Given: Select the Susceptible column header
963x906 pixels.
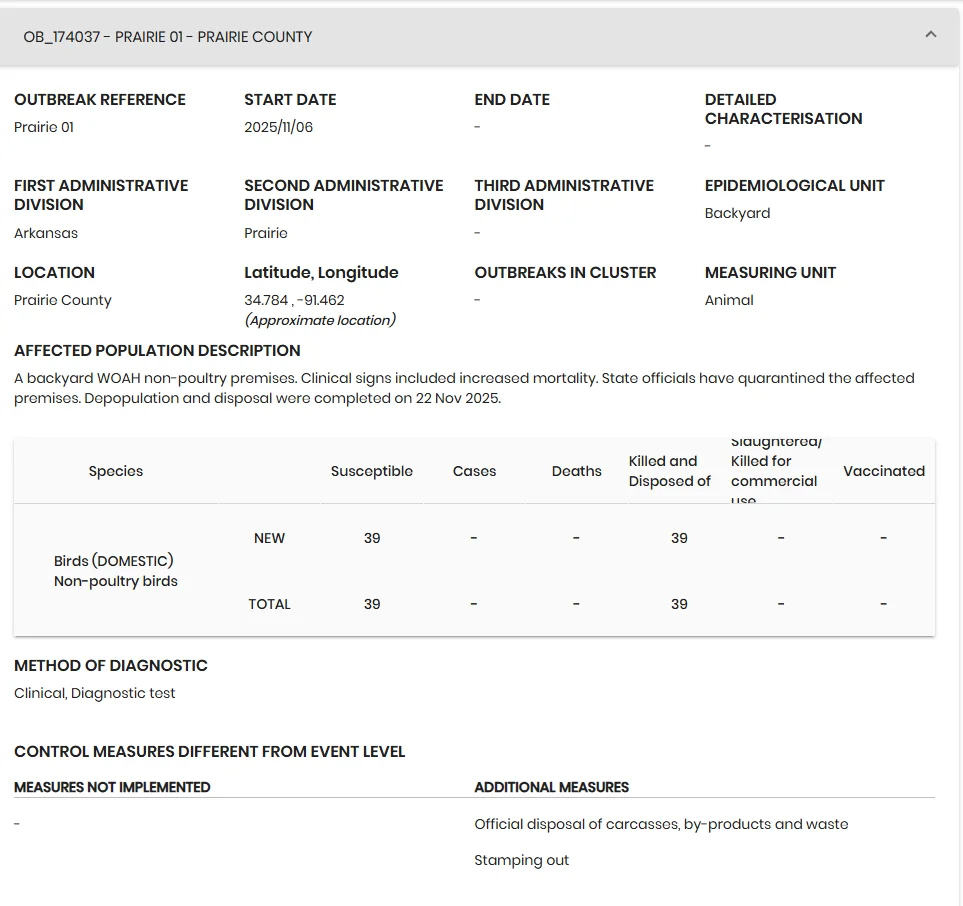Looking at the screenshot, I should pos(372,471).
